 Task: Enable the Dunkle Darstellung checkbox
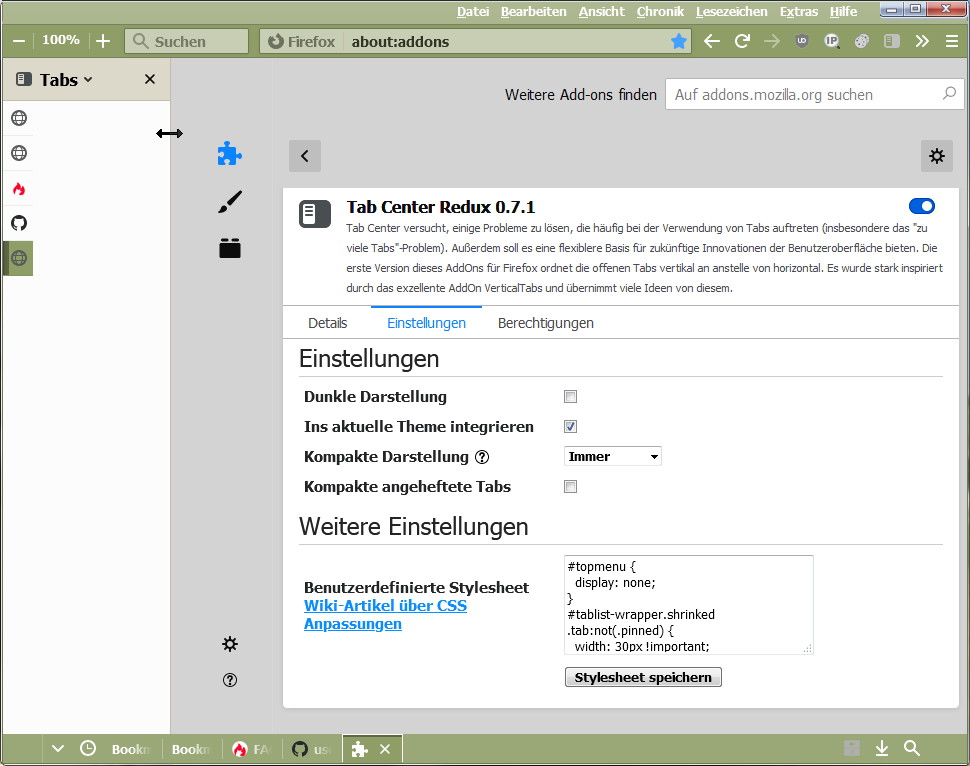point(570,397)
